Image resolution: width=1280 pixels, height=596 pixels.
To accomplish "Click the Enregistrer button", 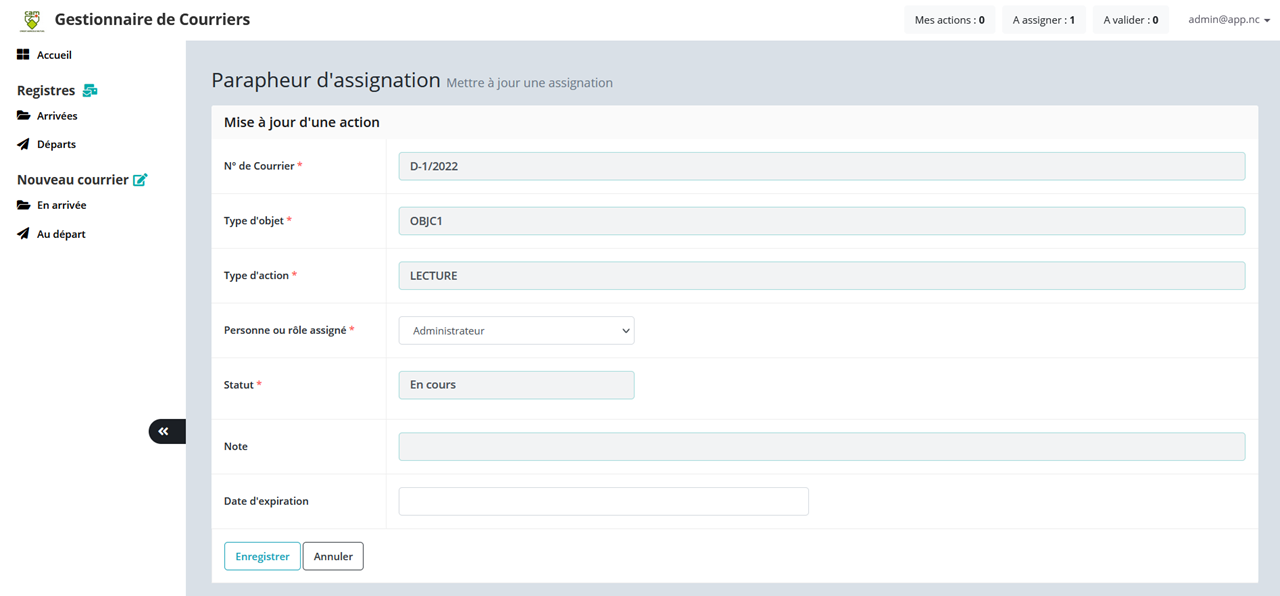I will (262, 556).
